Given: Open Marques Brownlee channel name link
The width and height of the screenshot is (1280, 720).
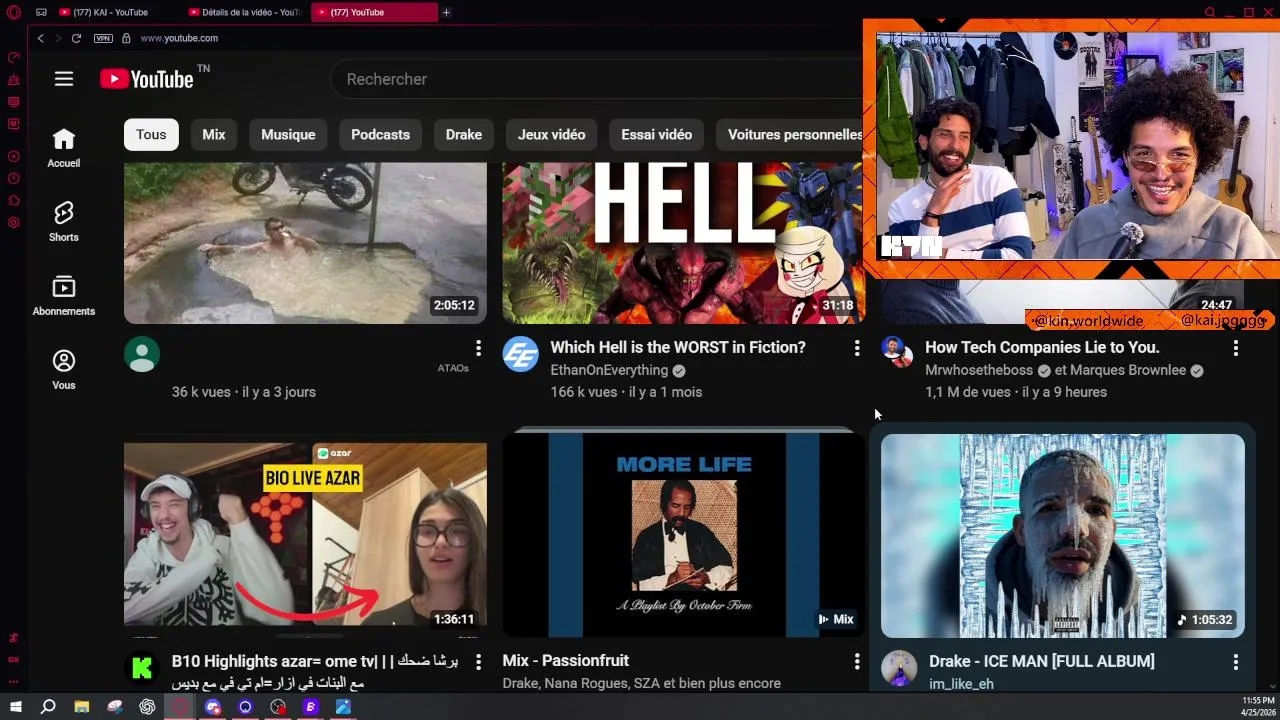Looking at the screenshot, I should (1128, 370).
